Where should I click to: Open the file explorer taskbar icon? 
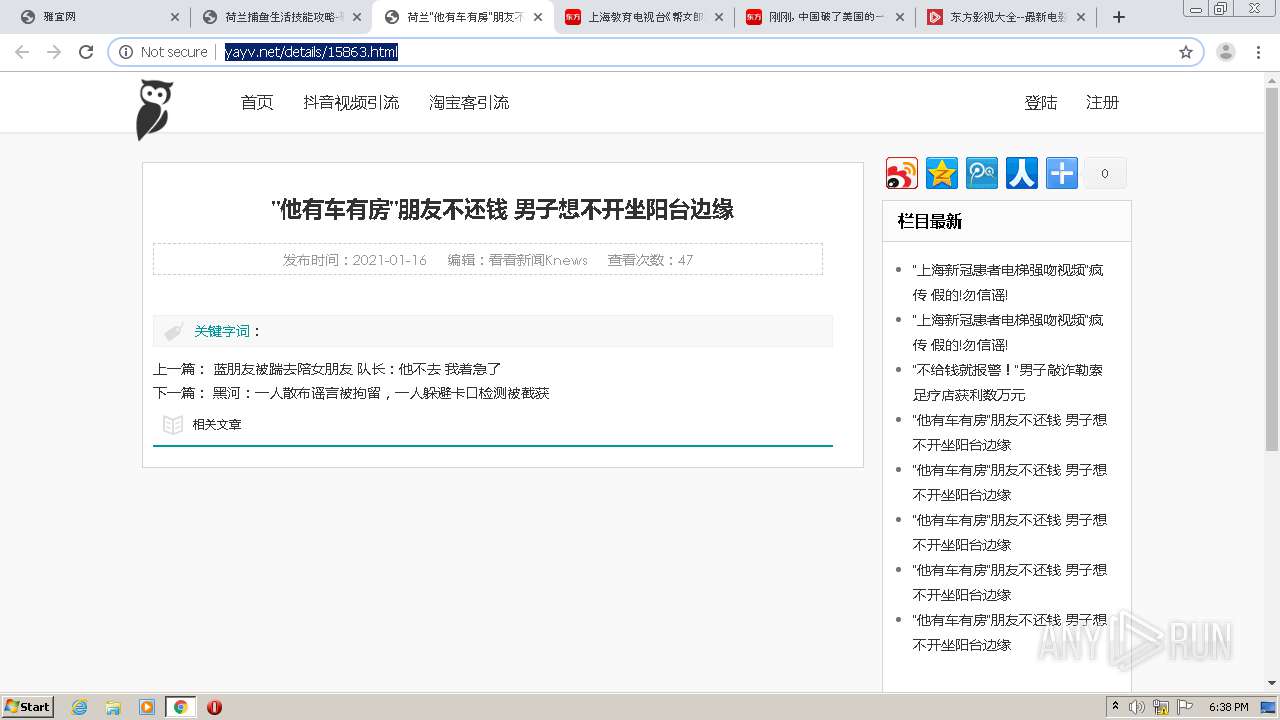tap(113, 707)
